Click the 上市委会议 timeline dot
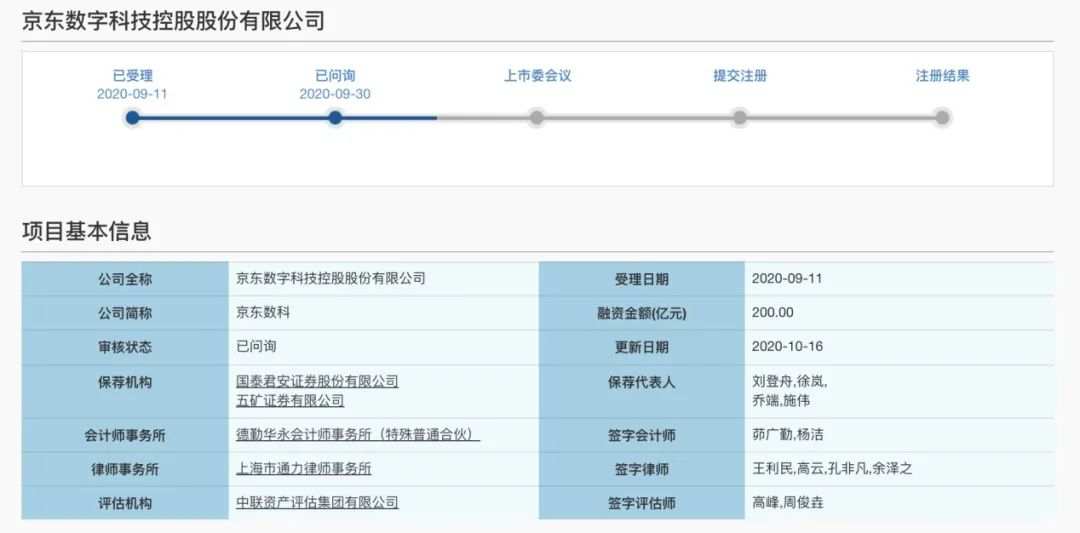This screenshot has height=533, width=1080. 537,118
